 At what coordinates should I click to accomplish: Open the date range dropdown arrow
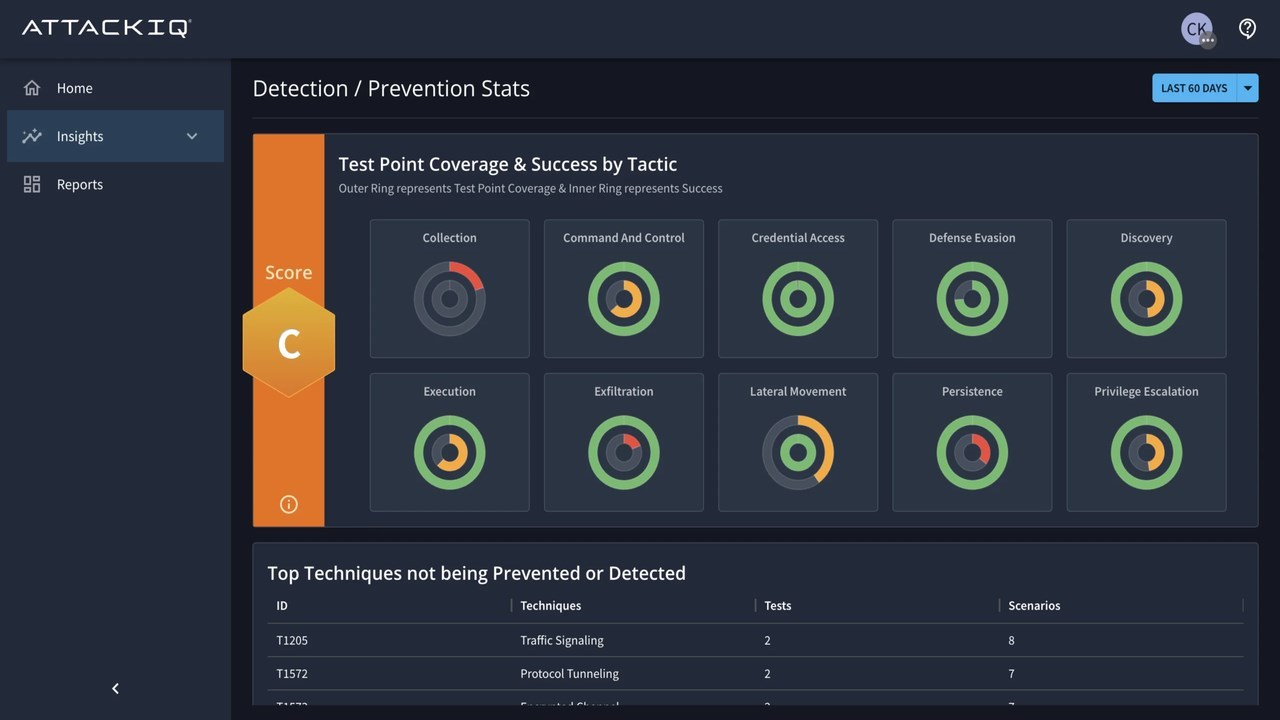tap(1248, 88)
